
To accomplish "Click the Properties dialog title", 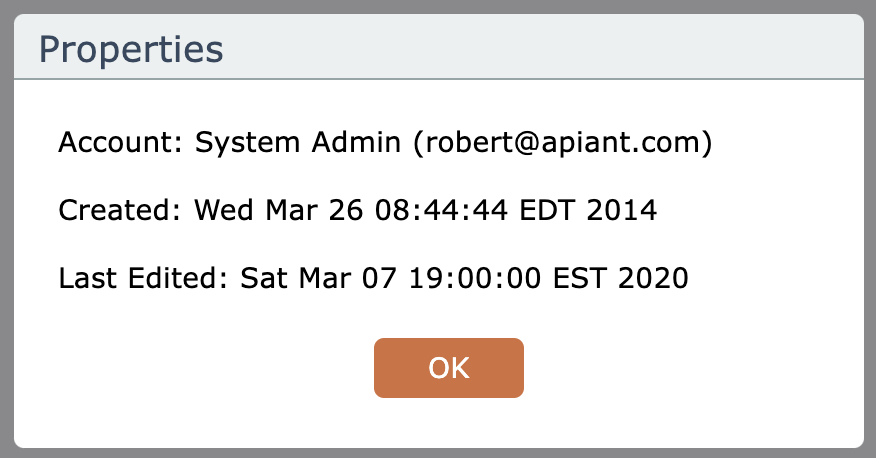I will 130,49.
